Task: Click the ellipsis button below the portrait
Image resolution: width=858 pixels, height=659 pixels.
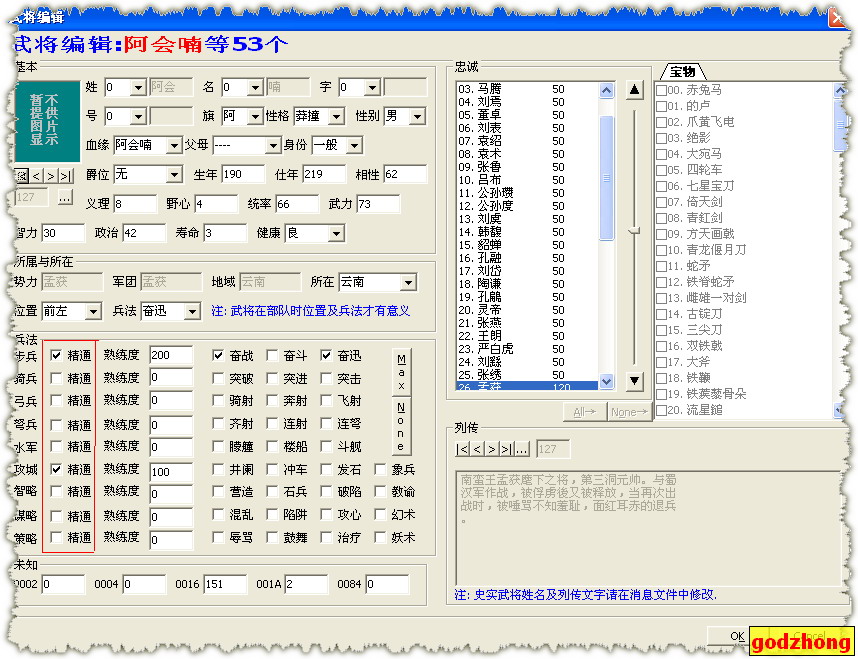Action: [65, 198]
